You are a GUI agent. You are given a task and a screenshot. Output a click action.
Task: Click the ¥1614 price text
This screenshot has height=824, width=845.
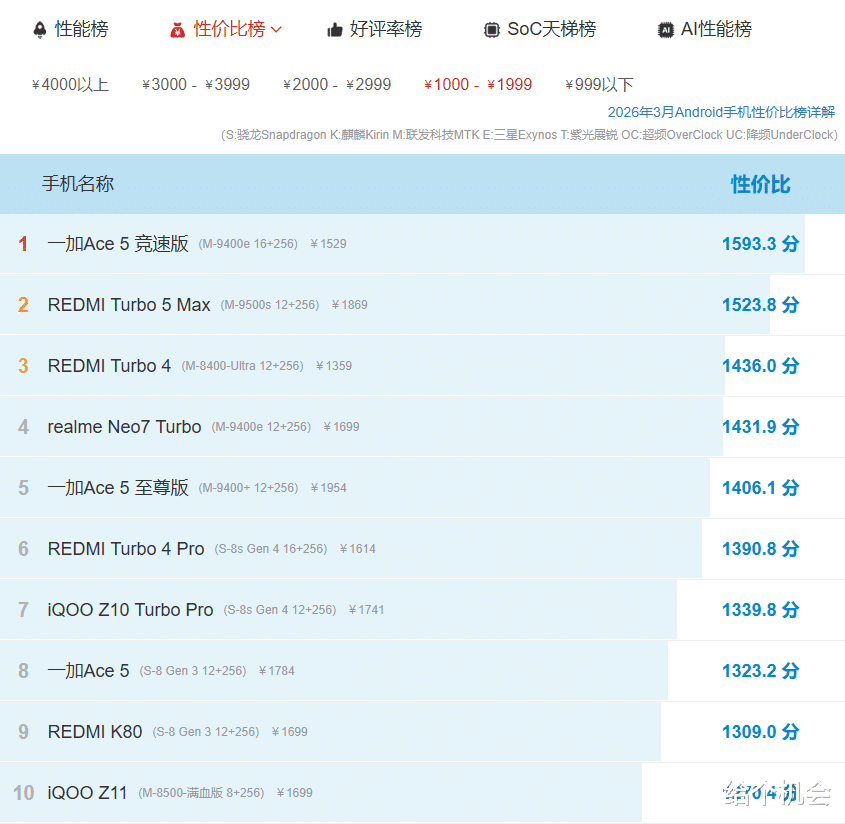[x=357, y=549]
